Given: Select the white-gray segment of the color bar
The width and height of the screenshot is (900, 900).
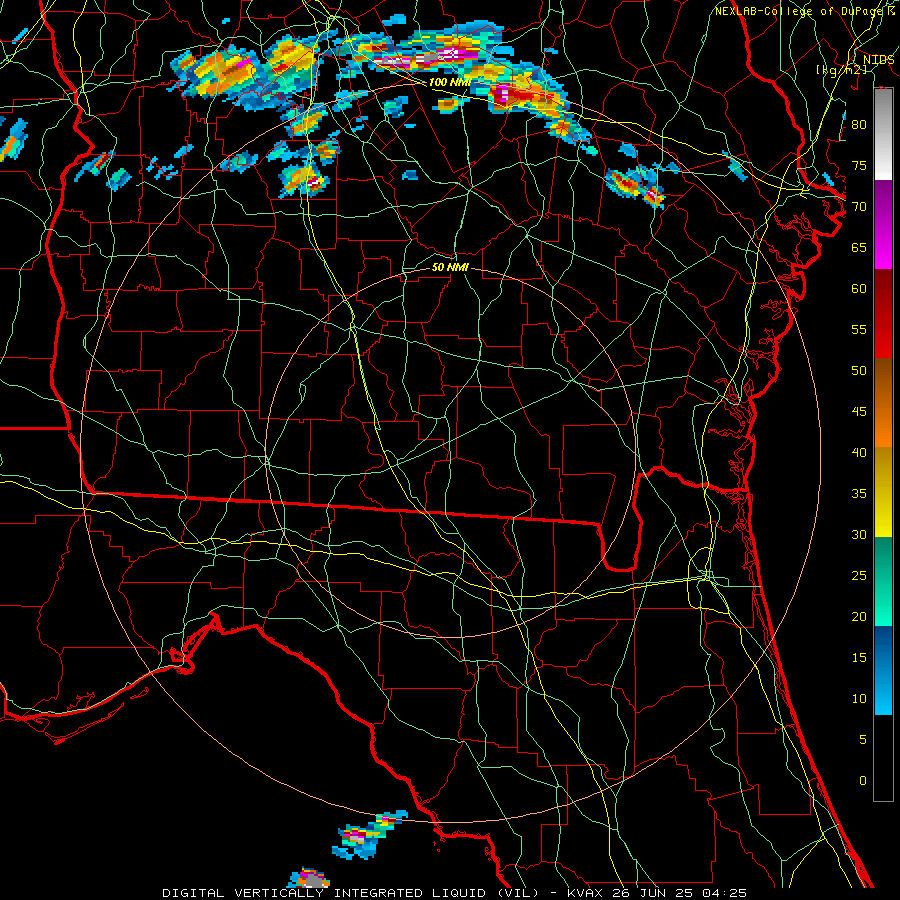Looking at the screenshot, I should click(883, 134).
